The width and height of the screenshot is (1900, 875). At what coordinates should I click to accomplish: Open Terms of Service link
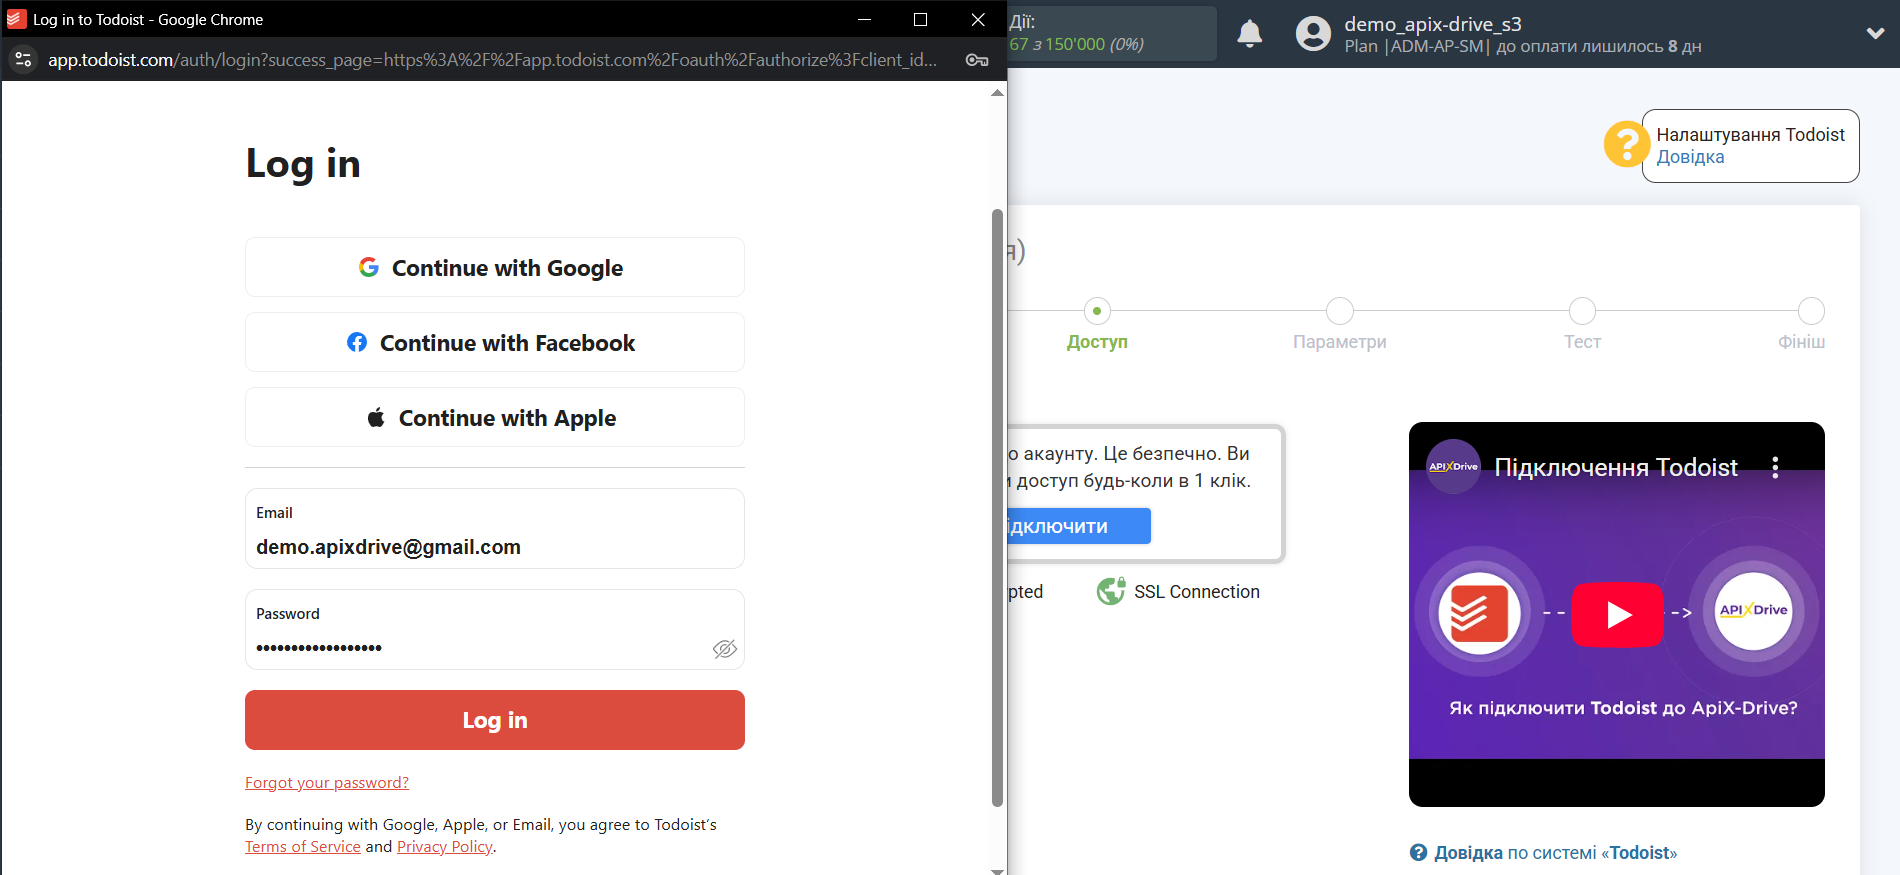pyautogui.click(x=303, y=847)
